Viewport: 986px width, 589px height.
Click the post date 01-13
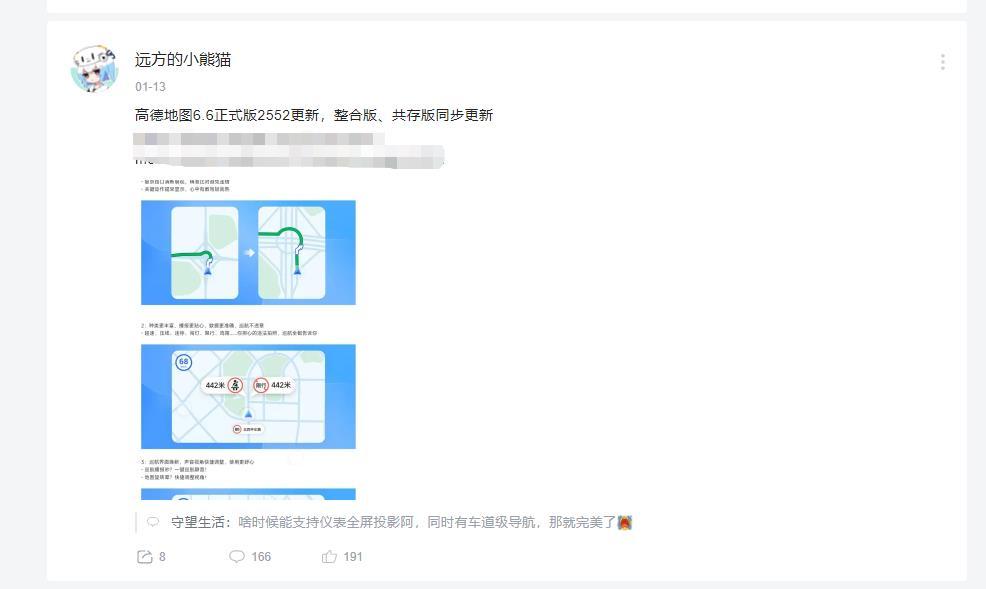click(x=150, y=87)
